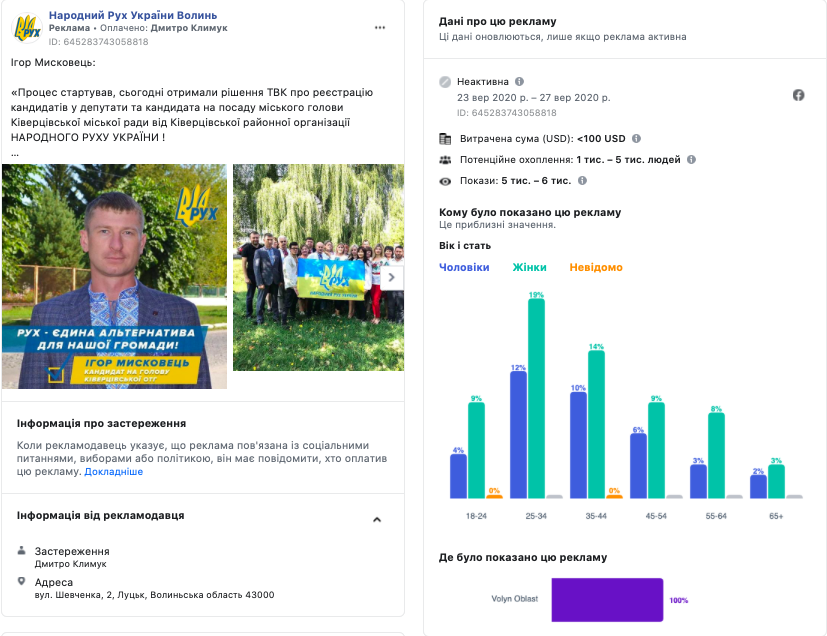
Task: Toggle Чоловіки series in the chart legend
Action: [x=464, y=267]
